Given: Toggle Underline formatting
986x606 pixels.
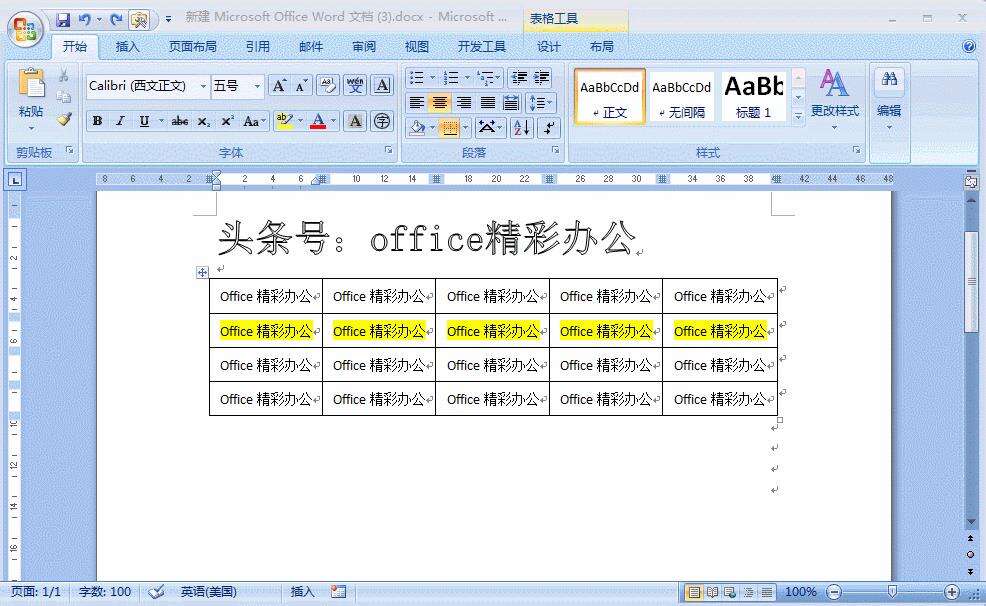Looking at the screenshot, I should click(144, 121).
